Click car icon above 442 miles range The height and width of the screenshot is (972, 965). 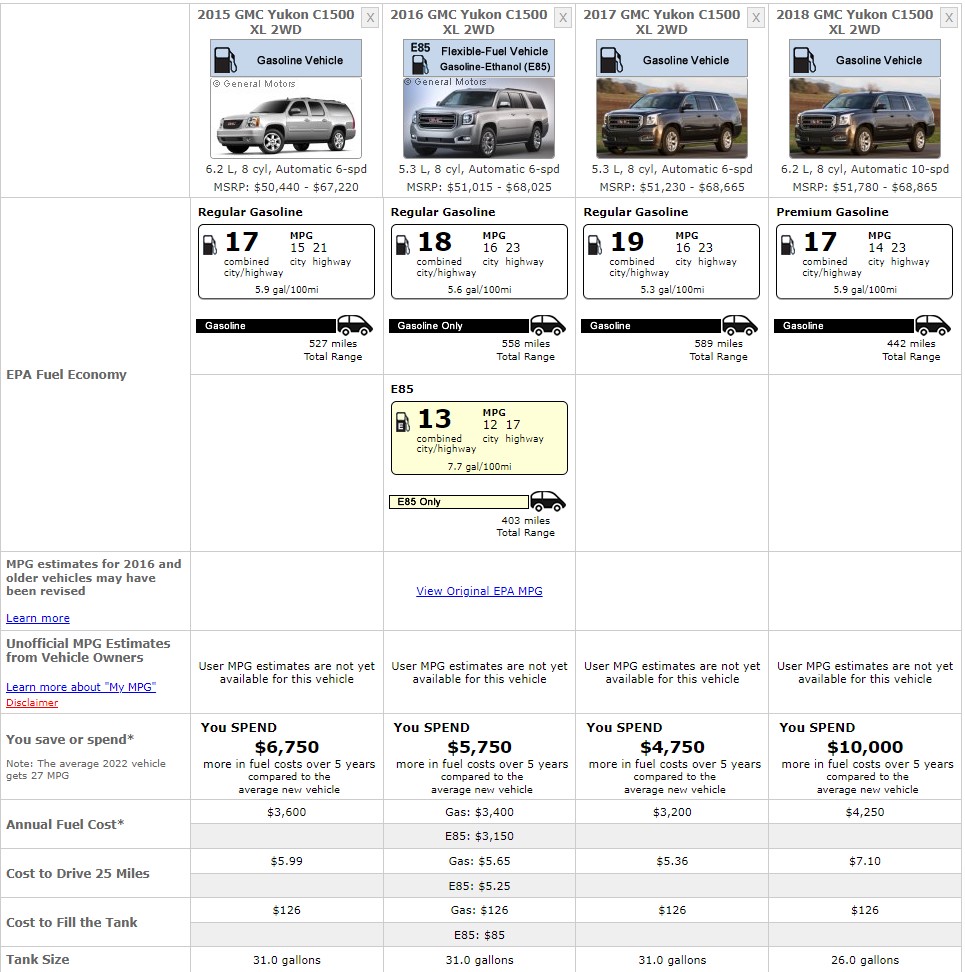(933, 325)
